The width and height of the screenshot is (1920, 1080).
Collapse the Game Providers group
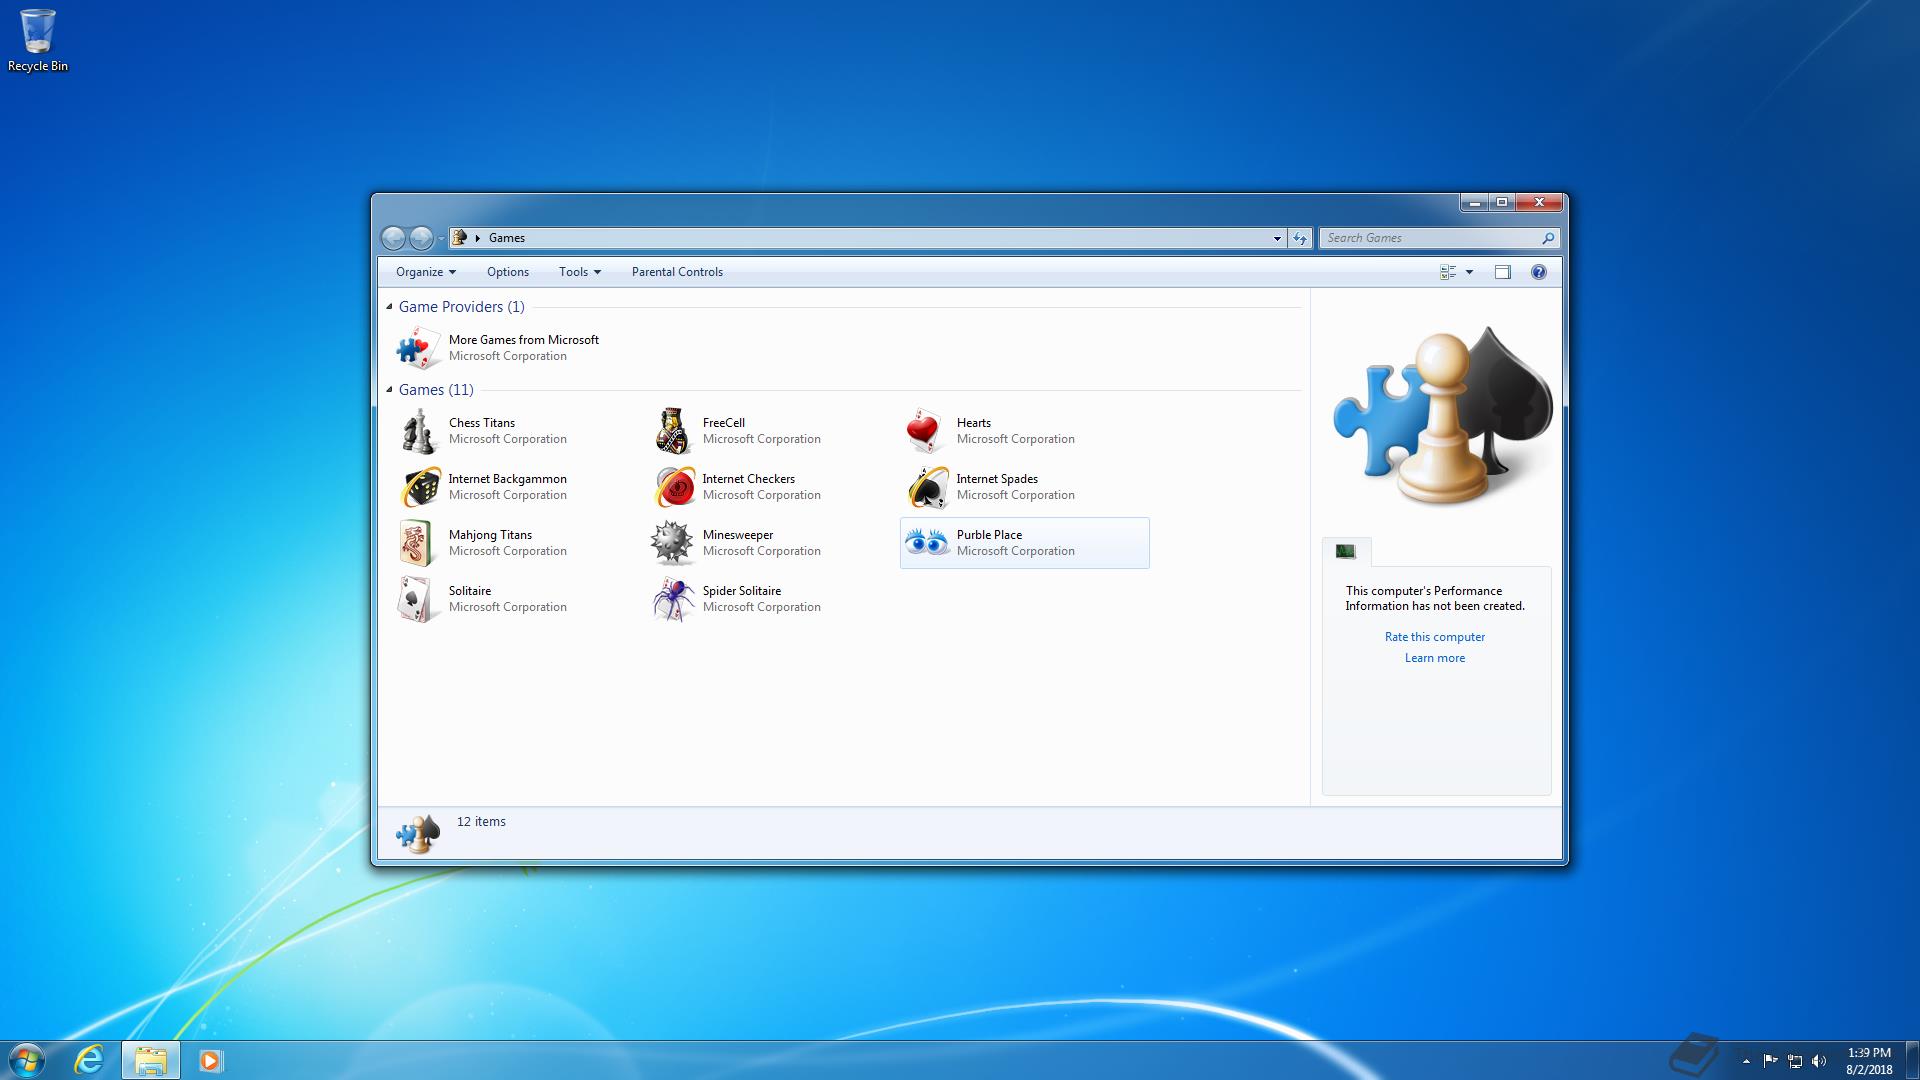(389, 307)
